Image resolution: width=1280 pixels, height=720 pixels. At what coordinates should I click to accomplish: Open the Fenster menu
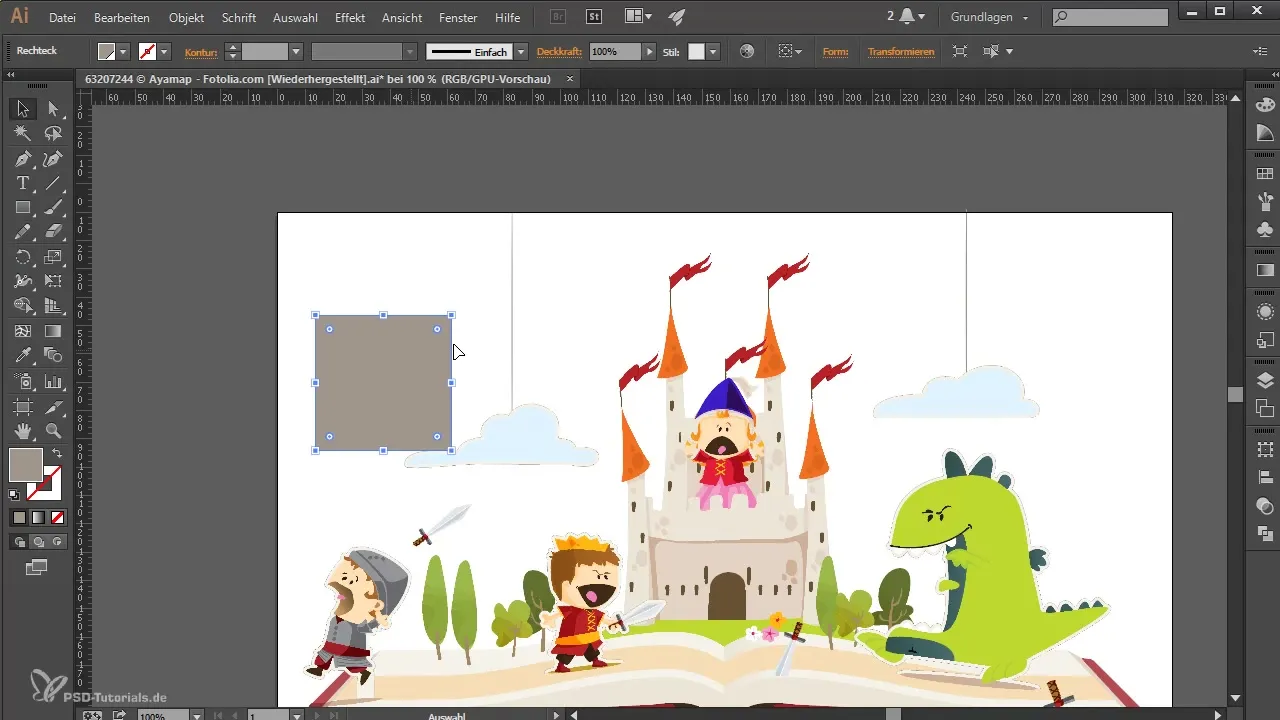(458, 17)
